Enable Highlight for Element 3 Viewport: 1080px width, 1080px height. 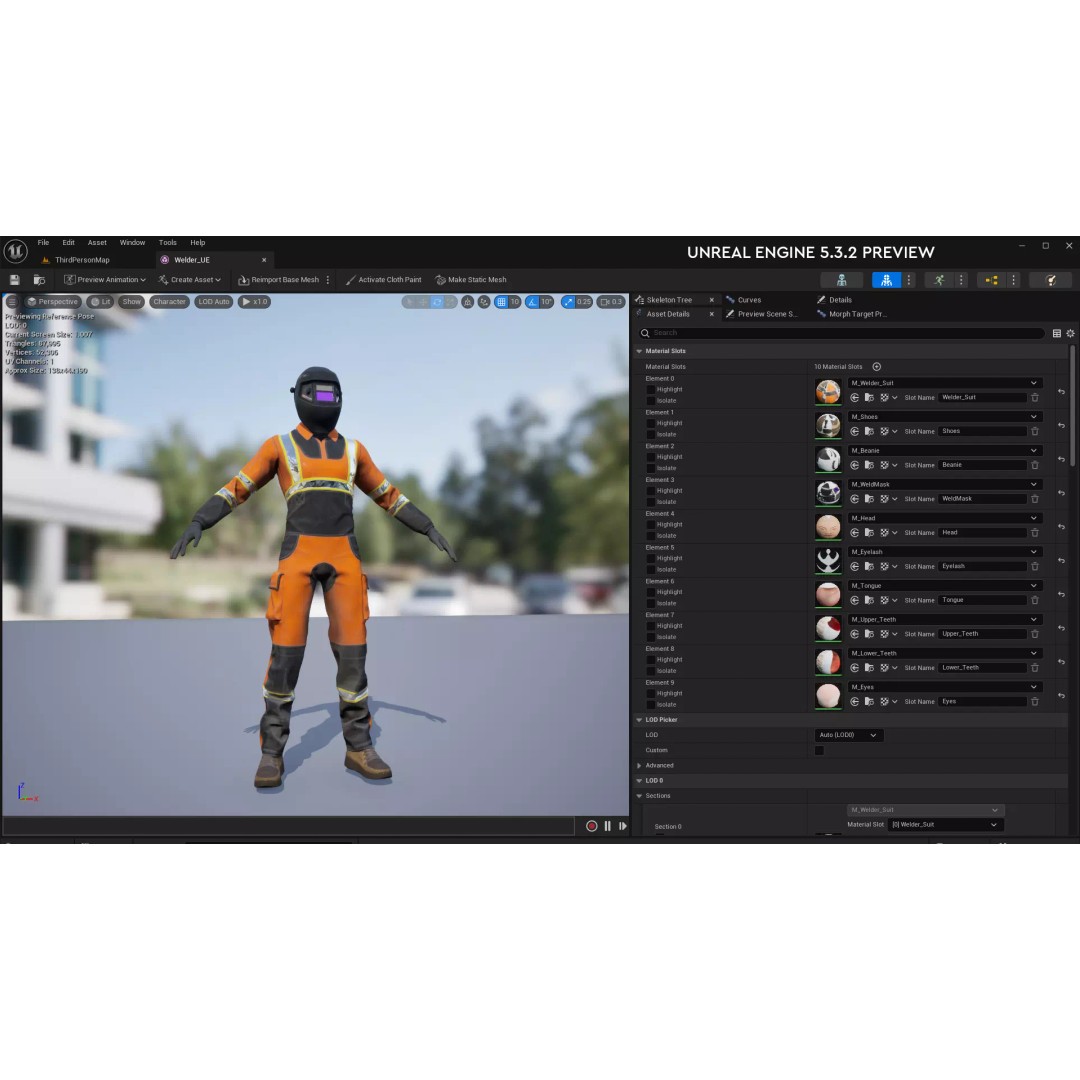coord(650,490)
